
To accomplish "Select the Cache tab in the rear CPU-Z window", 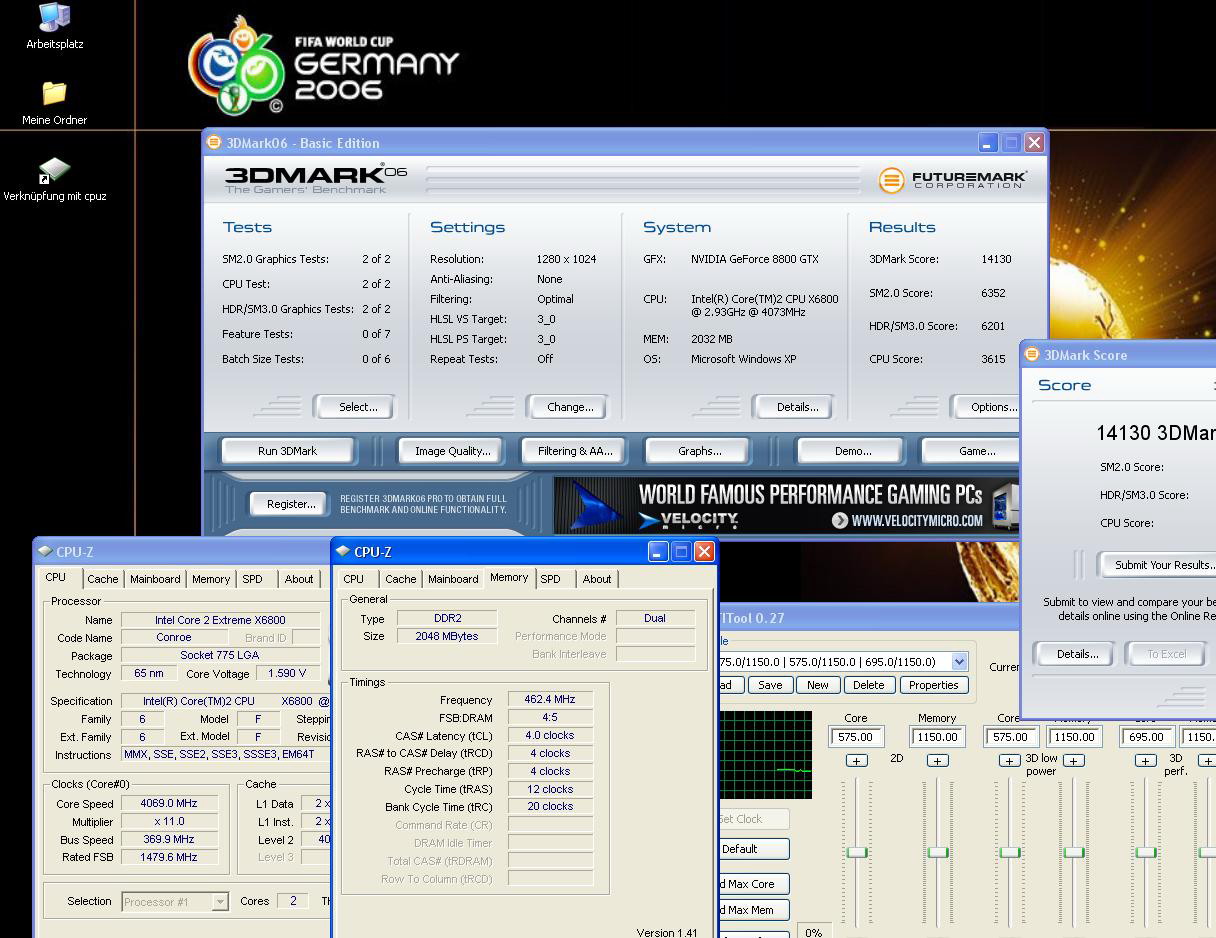I will coord(102,579).
